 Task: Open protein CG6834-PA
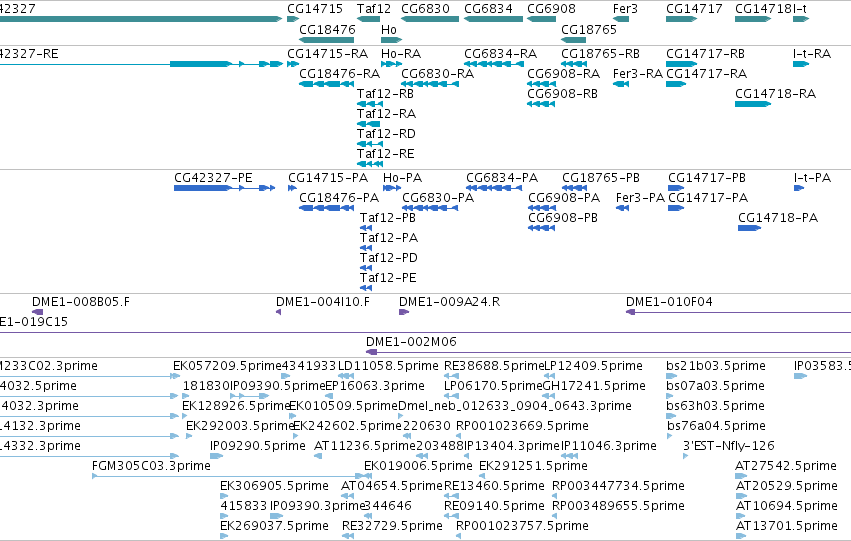pyautogui.click(x=502, y=178)
